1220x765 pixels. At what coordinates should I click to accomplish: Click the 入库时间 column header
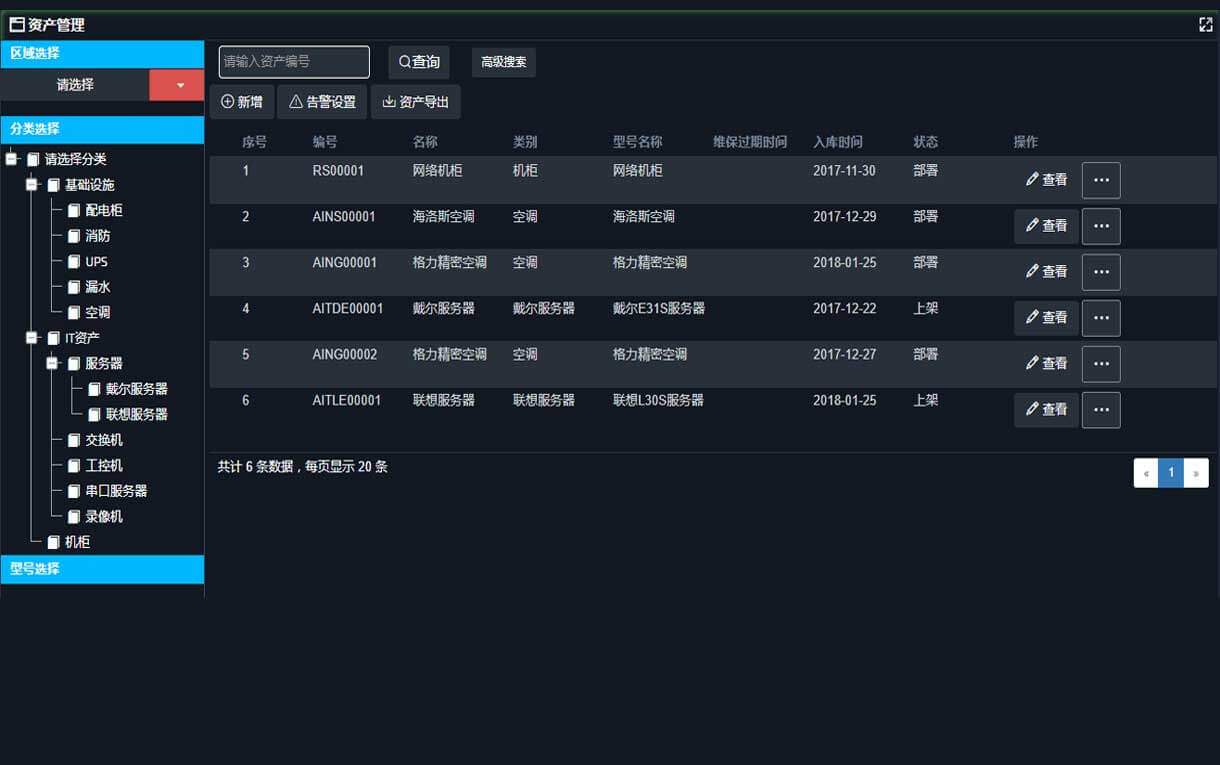(838, 142)
